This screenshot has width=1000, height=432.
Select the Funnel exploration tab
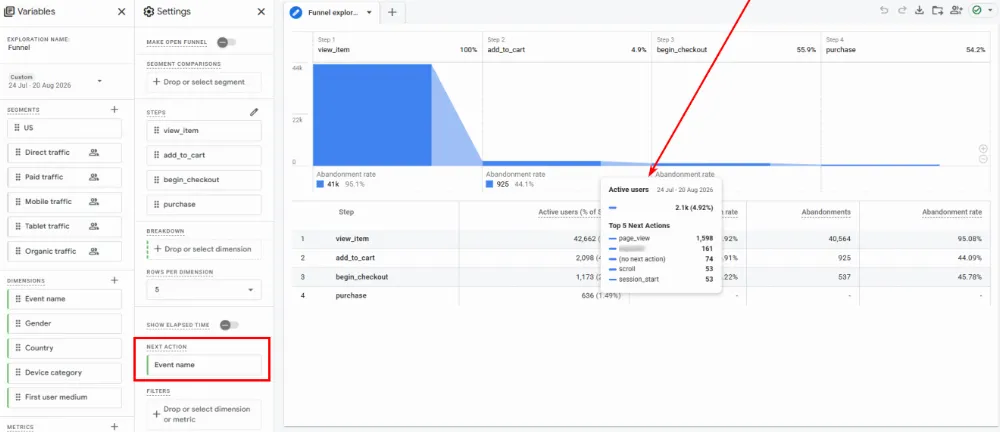(x=332, y=12)
